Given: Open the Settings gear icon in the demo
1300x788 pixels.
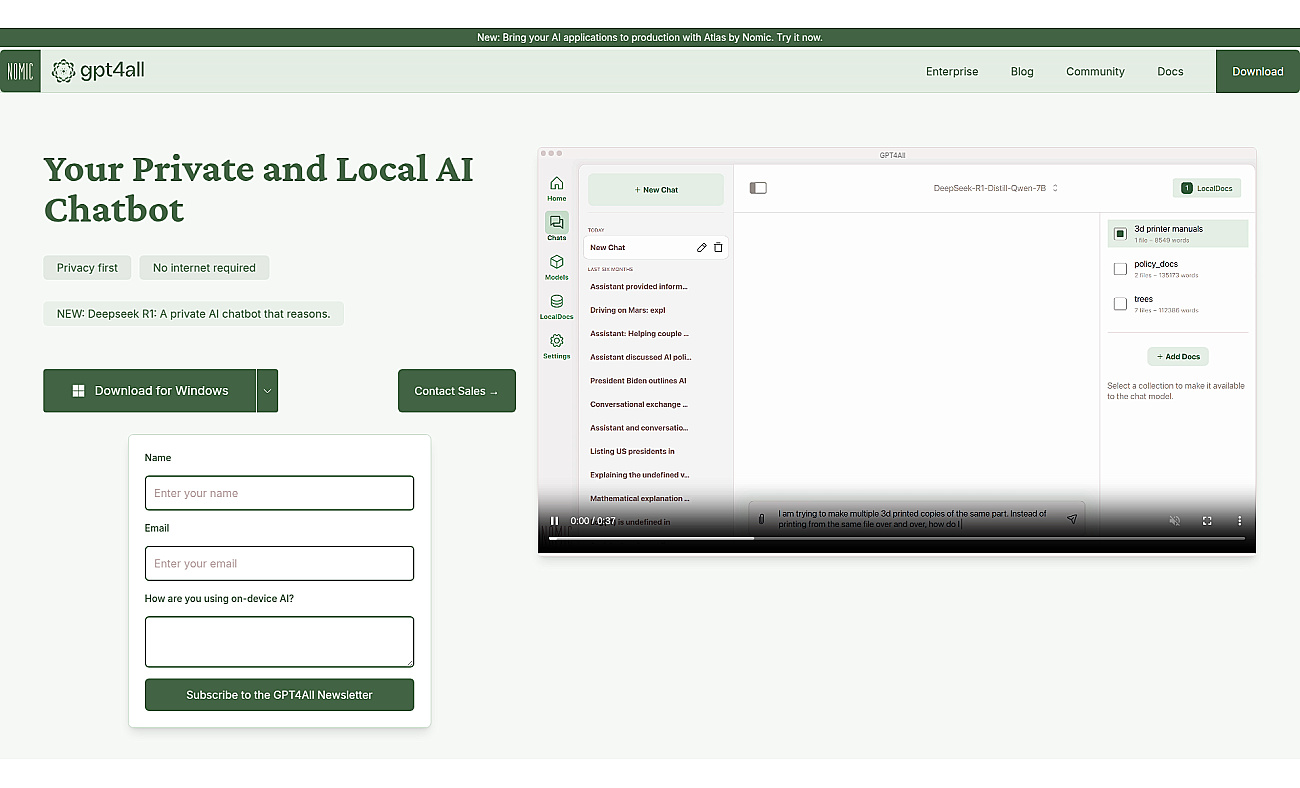Looking at the screenshot, I should click(x=557, y=340).
